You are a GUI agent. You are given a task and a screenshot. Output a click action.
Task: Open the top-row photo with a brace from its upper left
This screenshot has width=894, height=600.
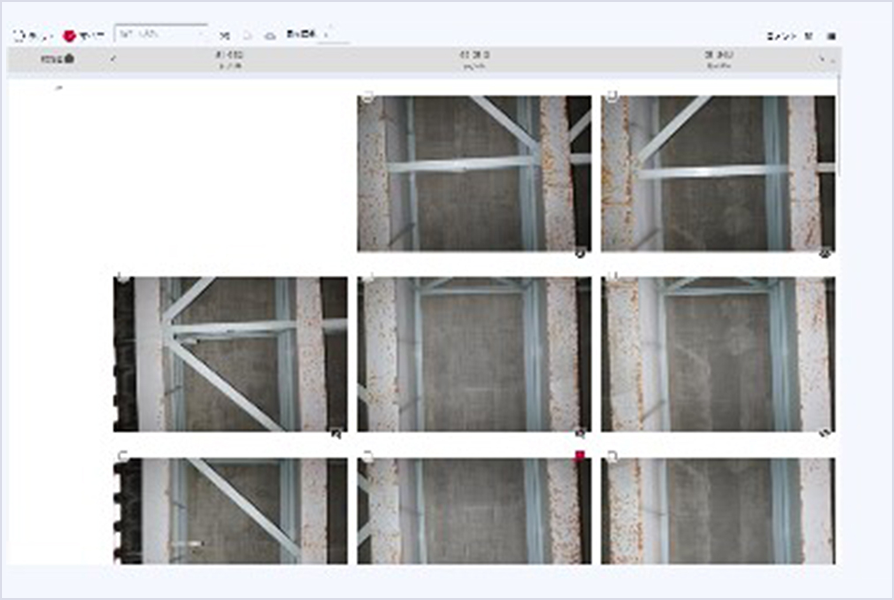tap(474, 173)
